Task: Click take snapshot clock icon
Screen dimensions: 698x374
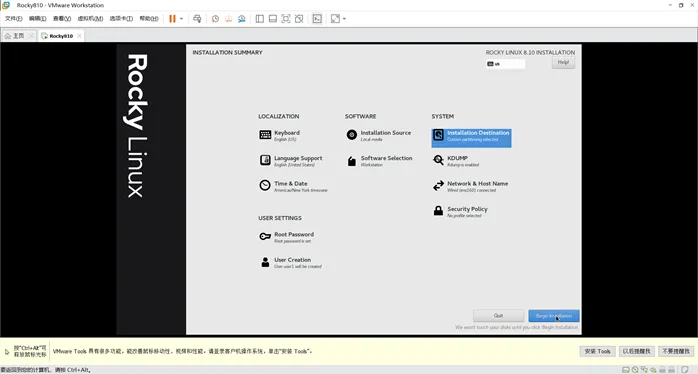Action: click(x=215, y=19)
